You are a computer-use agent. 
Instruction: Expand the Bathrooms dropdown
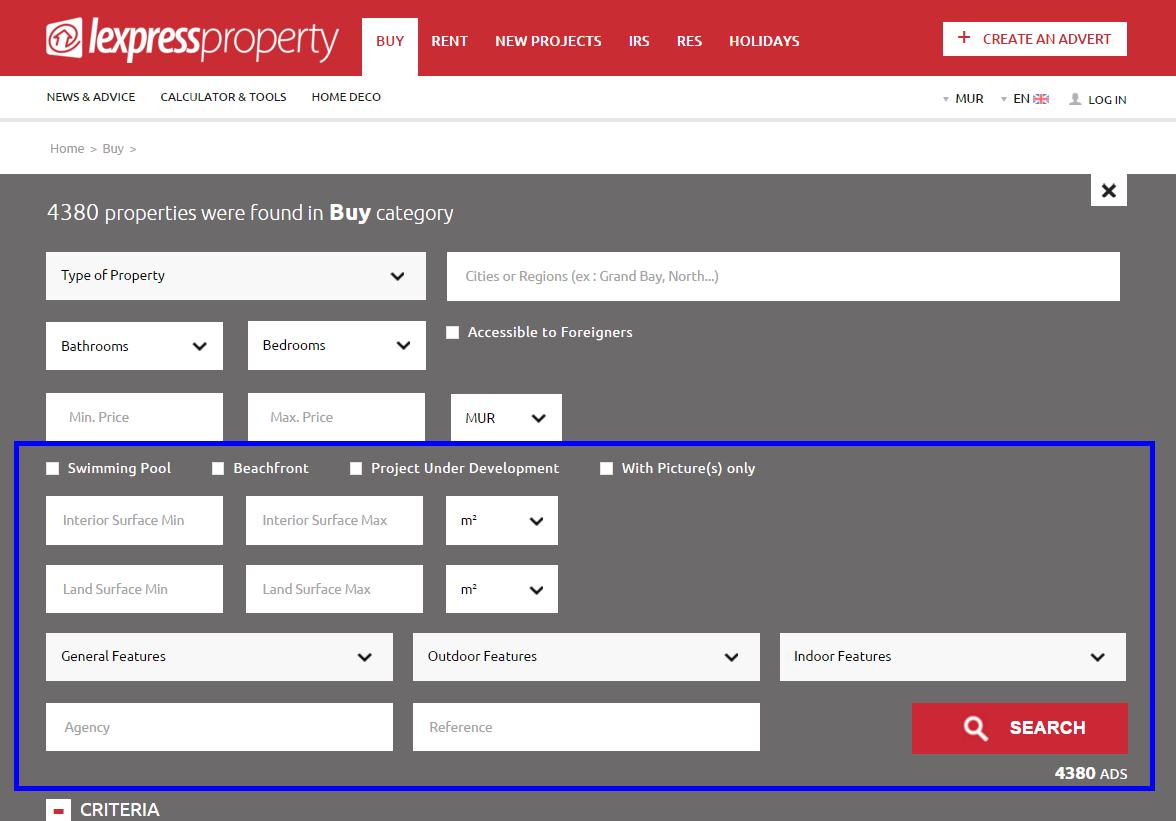click(134, 346)
